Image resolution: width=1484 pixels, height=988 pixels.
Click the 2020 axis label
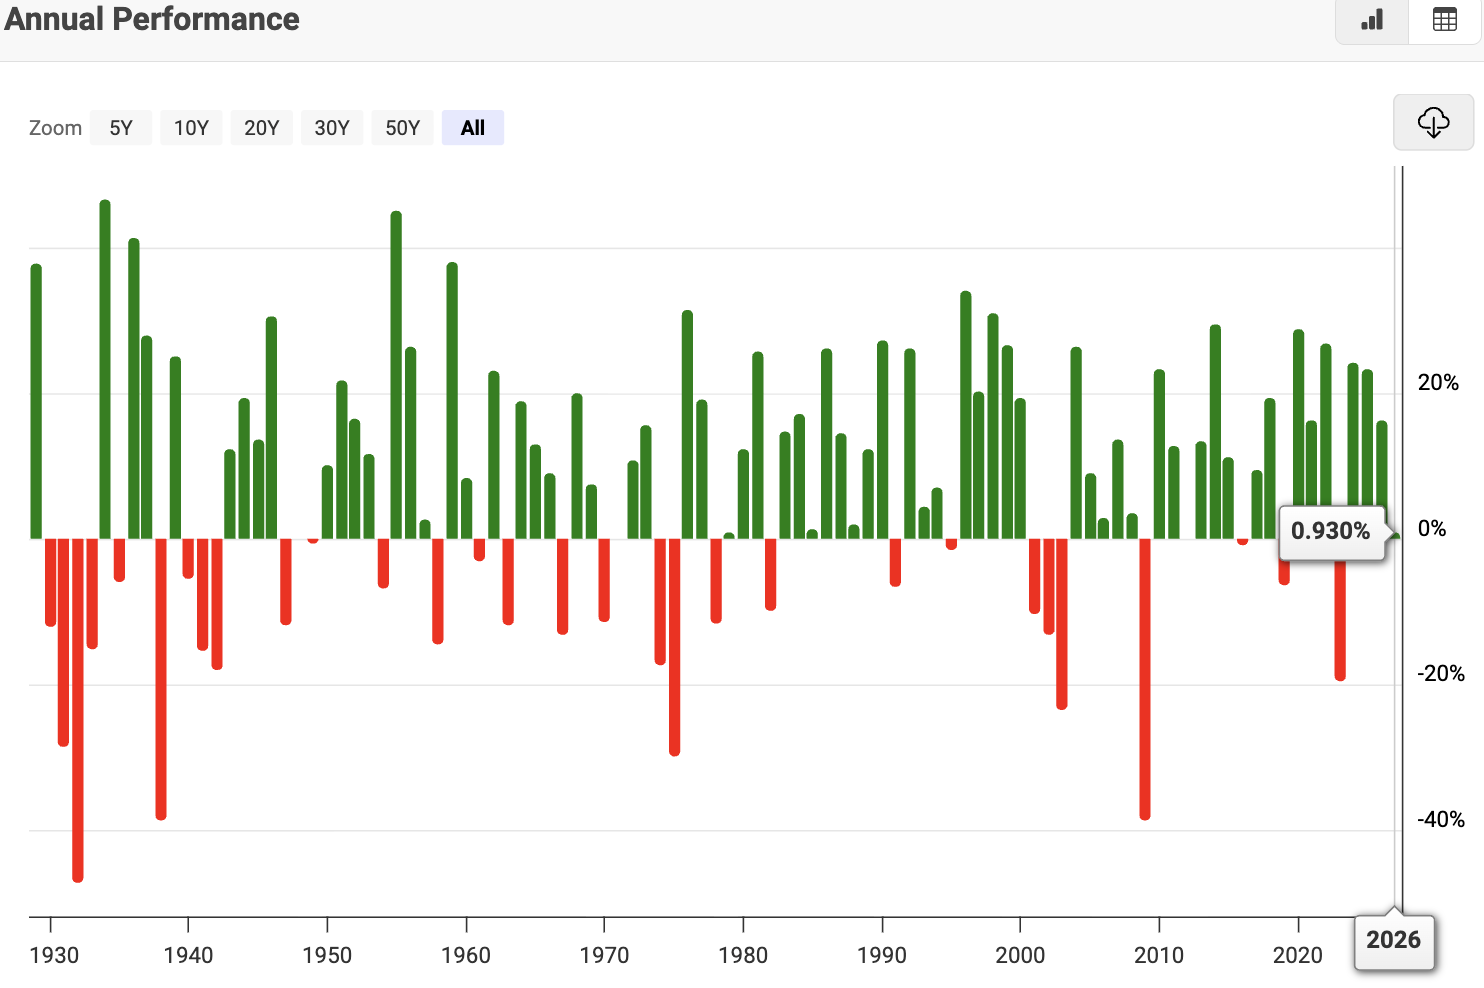(x=1297, y=955)
